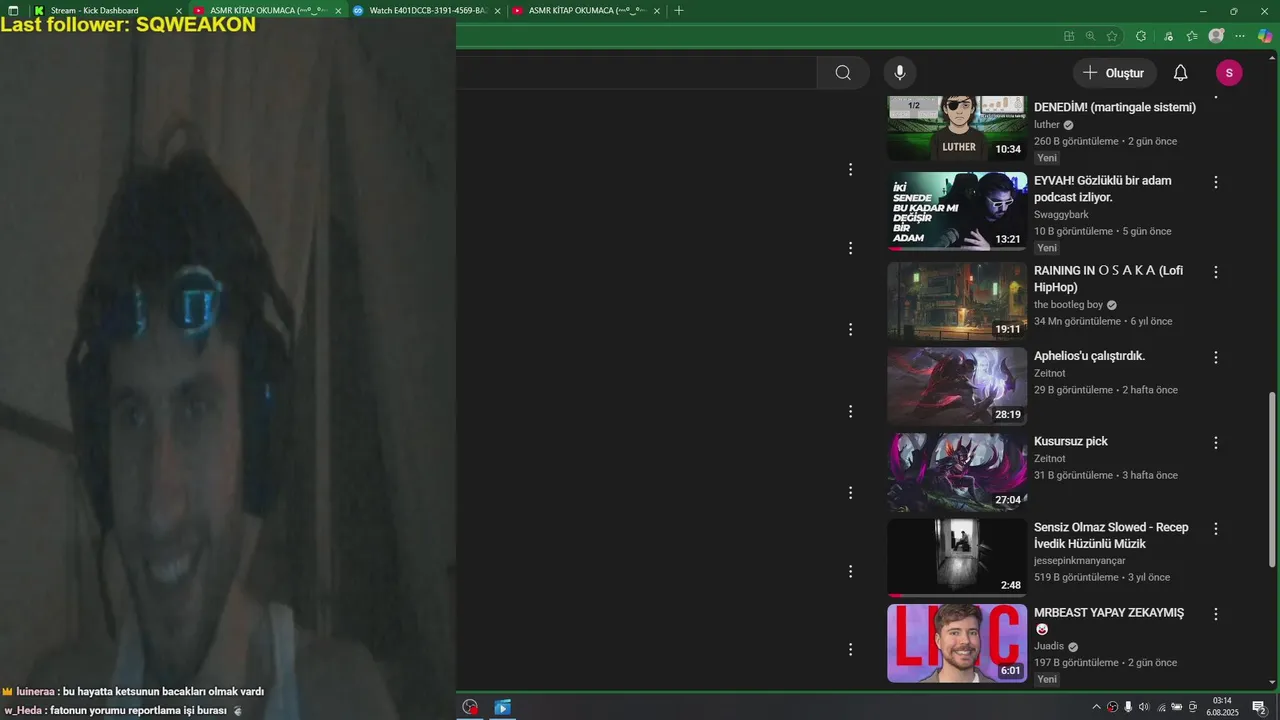Open the browser extensions puzzle icon

coord(1141,36)
